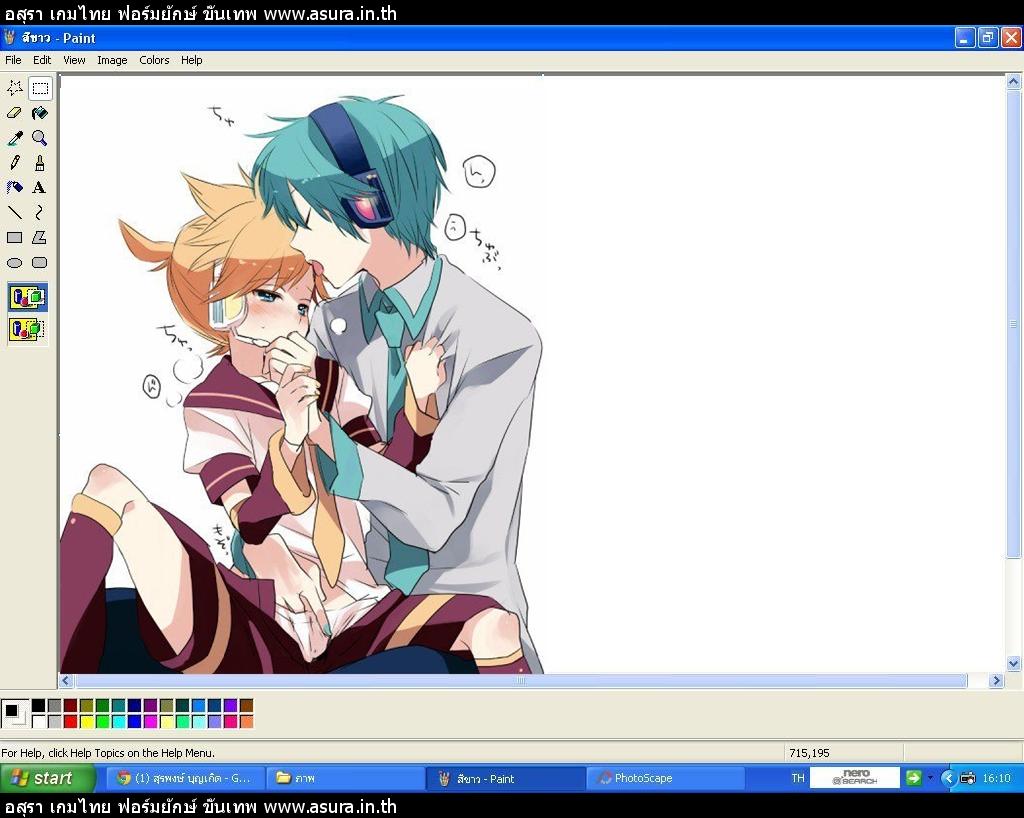Open the Image menu
The width and height of the screenshot is (1024, 818).
[112, 60]
